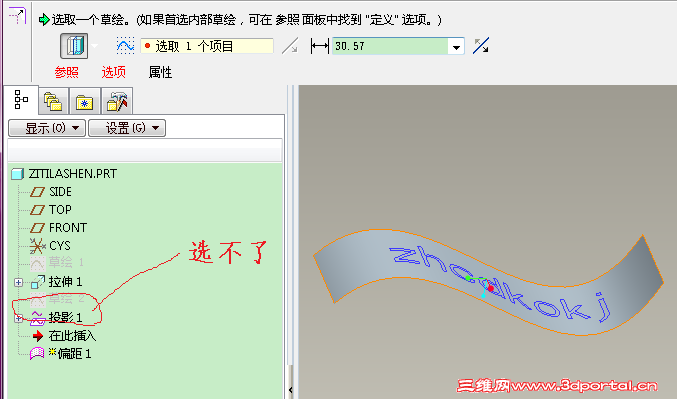Click the FRONT plane icon
The image size is (677, 399).
(38, 228)
